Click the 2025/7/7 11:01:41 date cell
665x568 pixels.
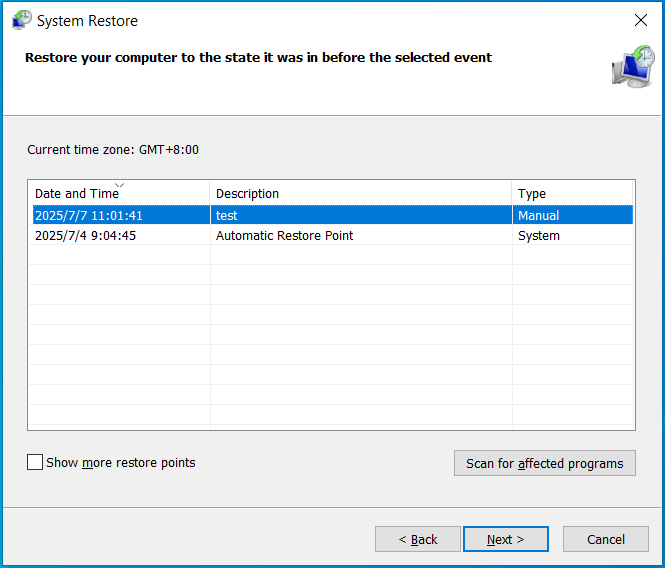coord(89,215)
